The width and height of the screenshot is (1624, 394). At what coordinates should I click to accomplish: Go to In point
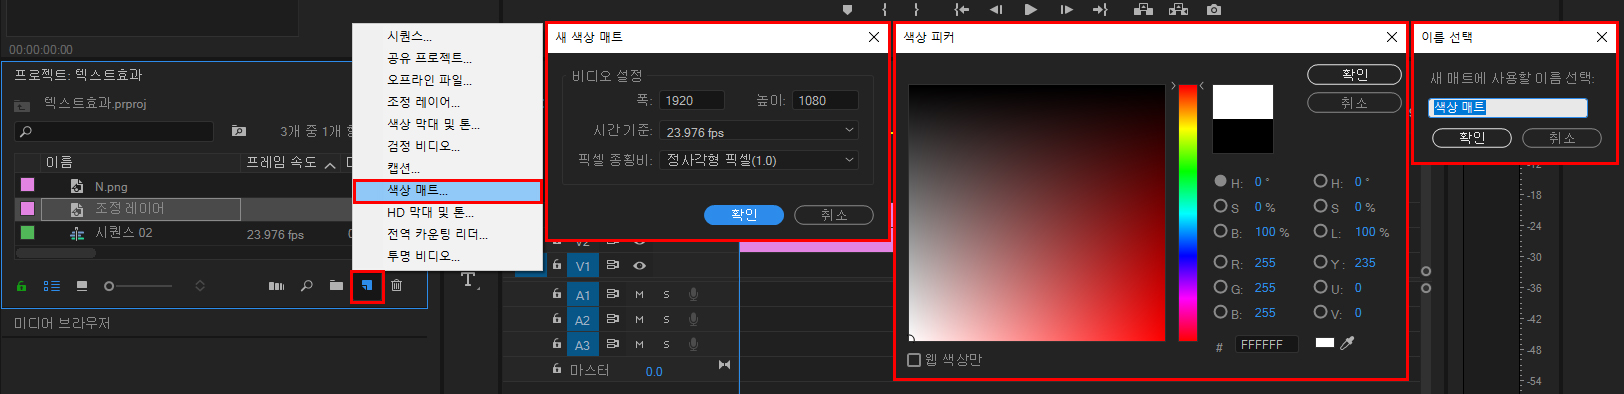(x=962, y=9)
